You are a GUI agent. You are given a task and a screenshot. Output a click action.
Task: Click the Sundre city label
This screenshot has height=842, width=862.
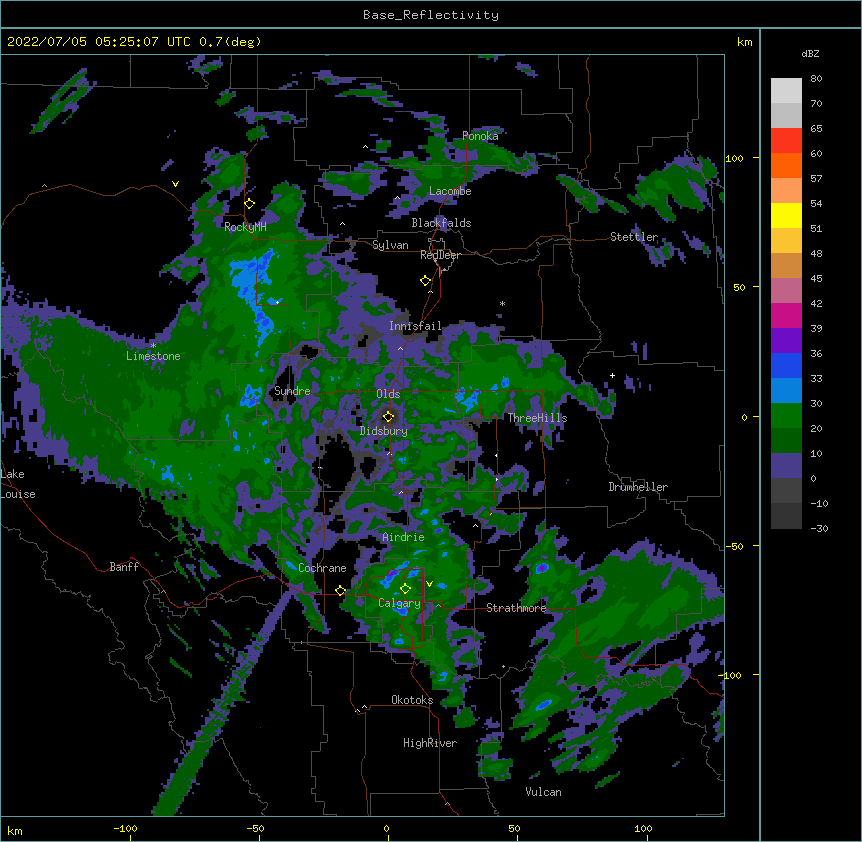pos(292,391)
